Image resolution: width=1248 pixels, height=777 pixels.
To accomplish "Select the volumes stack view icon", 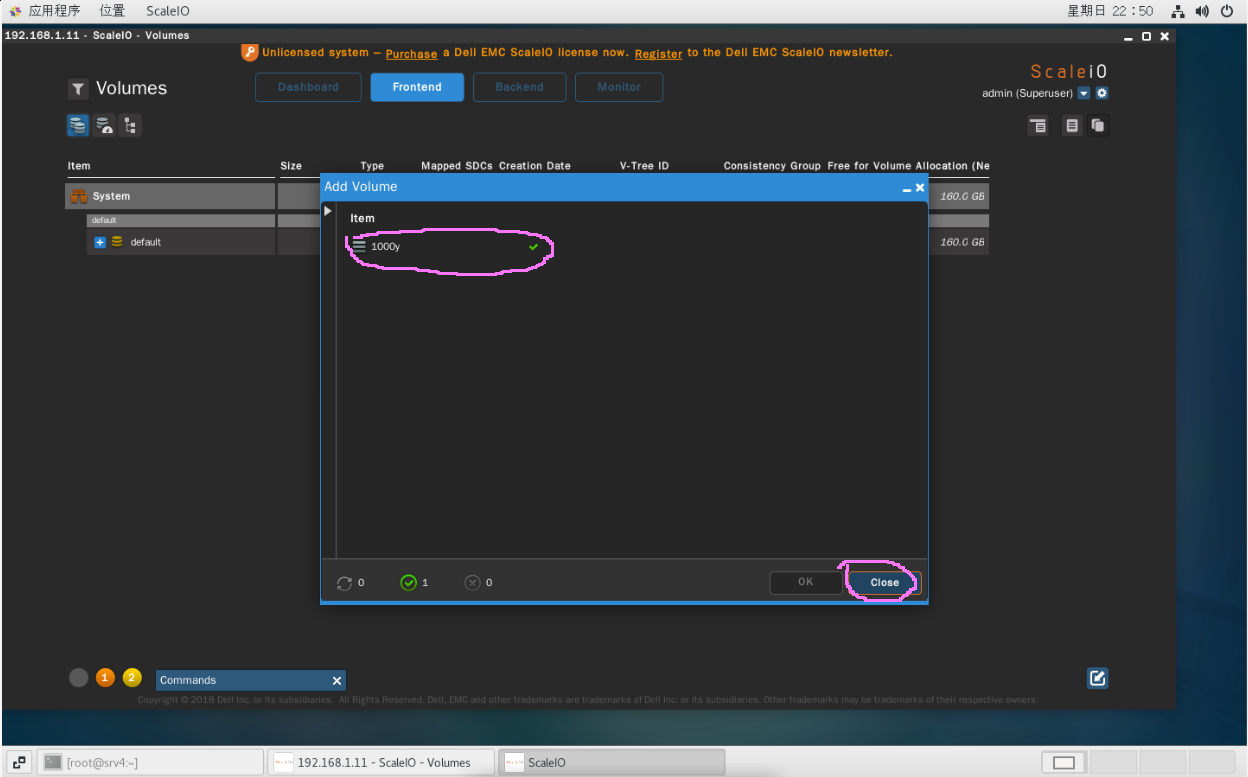I will 78,125.
